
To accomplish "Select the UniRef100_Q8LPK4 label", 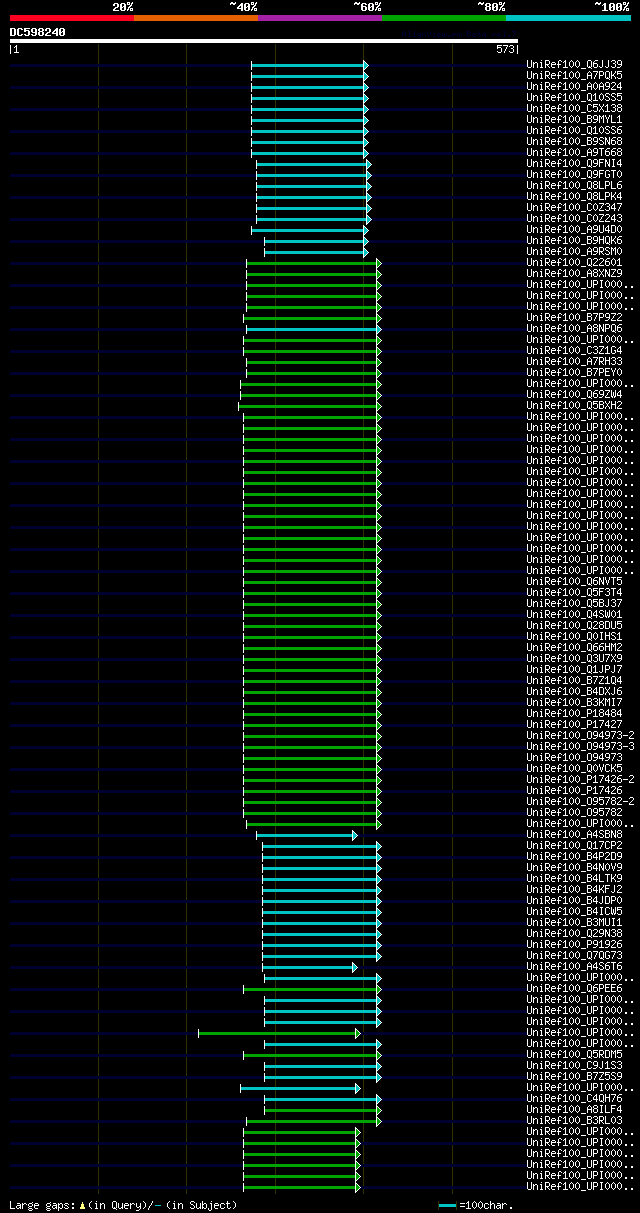I will click(574, 196).
